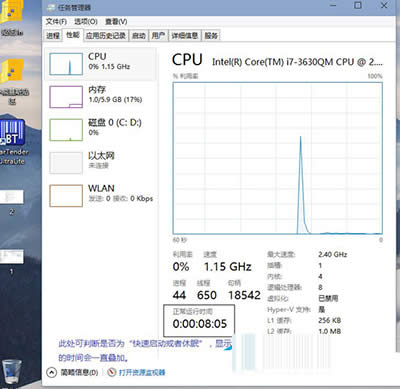Image resolution: width=400 pixels, height=389 pixels.
Task: Click the main CPU utilization graph
Action: click(278, 158)
